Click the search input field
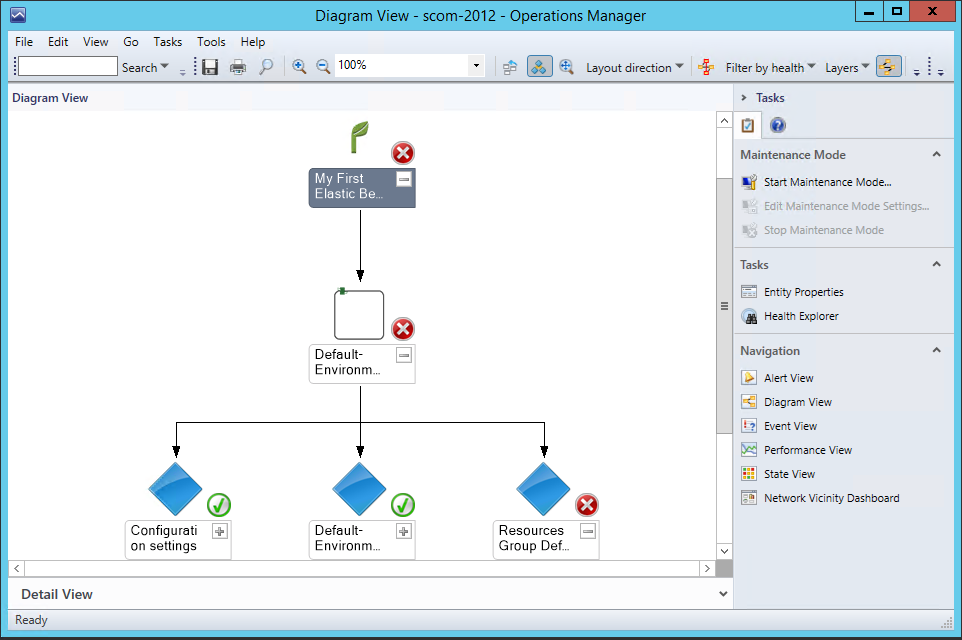Screen dimensions: 962x640 point(68,67)
